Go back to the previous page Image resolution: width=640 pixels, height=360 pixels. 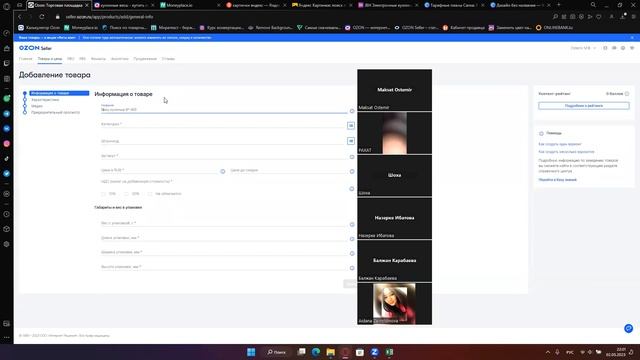pos(20,17)
